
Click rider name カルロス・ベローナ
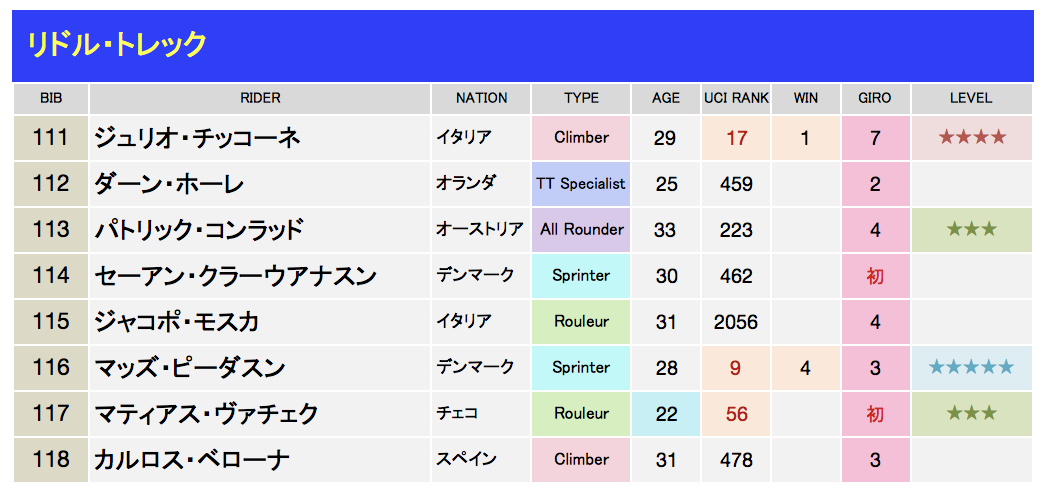point(192,460)
